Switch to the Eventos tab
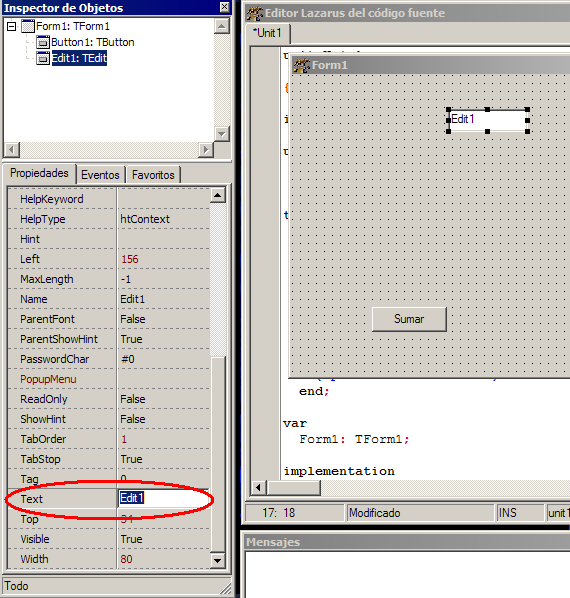The width and height of the screenshot is (570, 598). coord(100,175)
